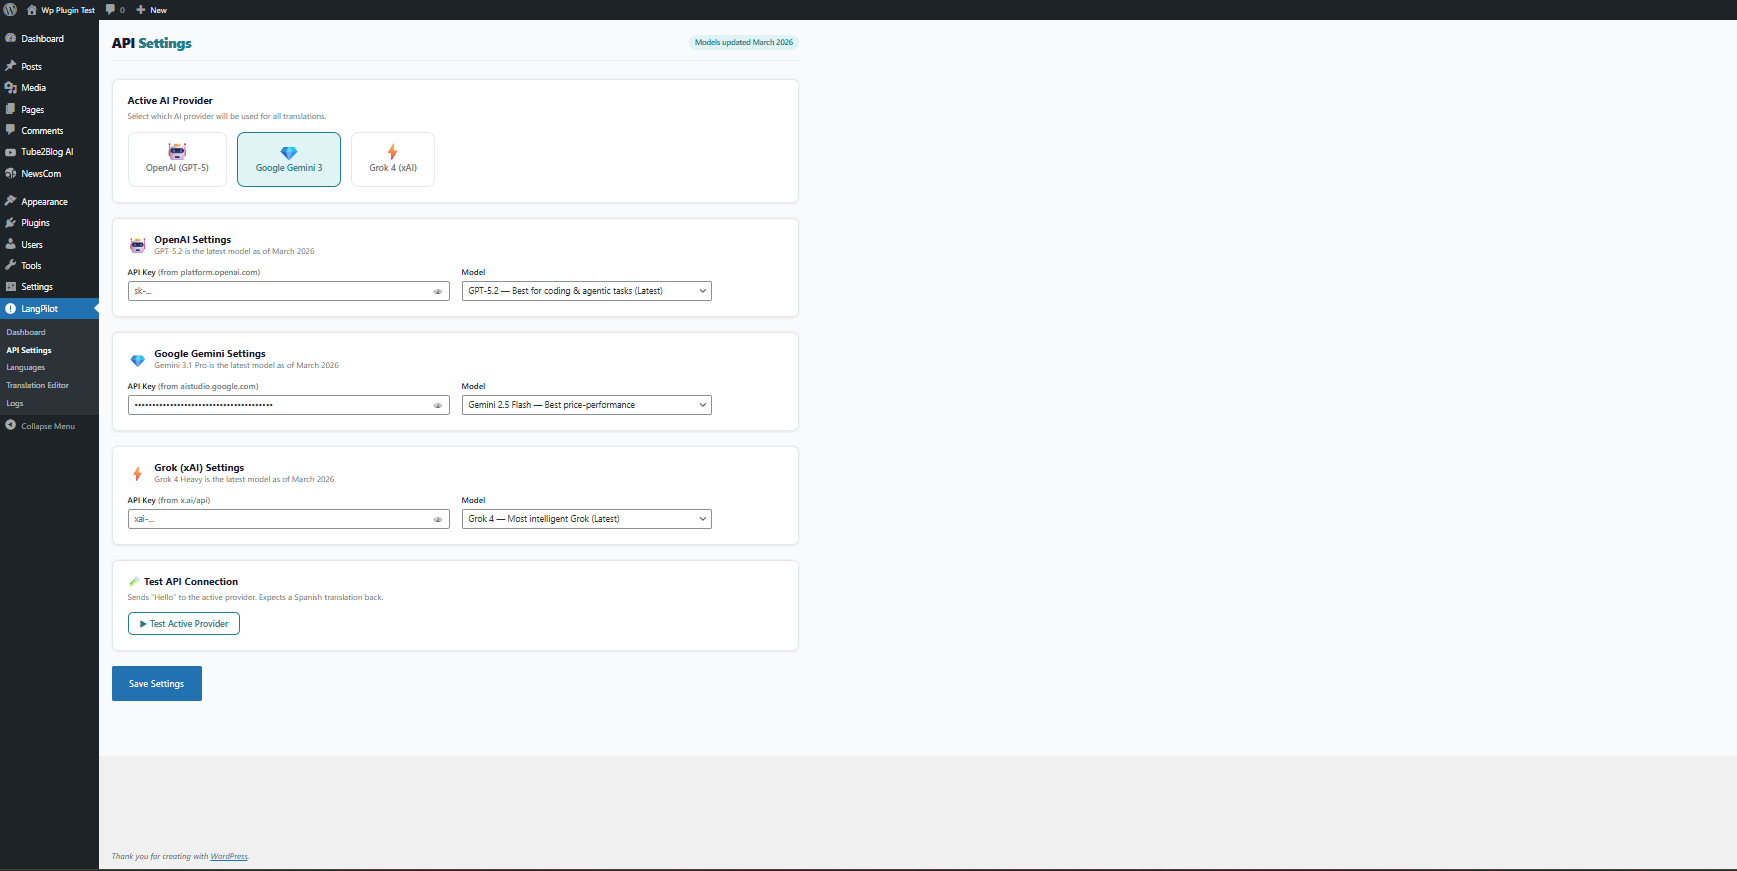Select Grok 4 (xAI) as active provider
This screenshot has width=1737, height=871.
click(x=393, y=159)
